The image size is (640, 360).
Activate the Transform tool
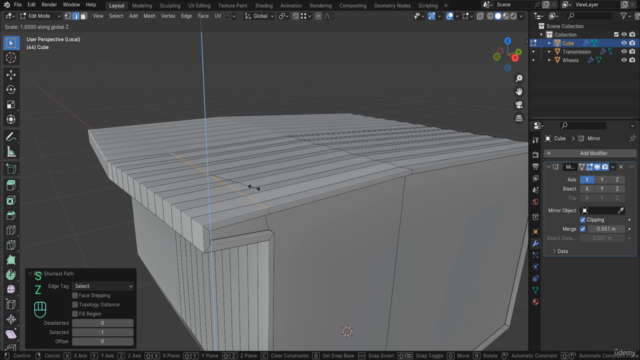[11, 119]
